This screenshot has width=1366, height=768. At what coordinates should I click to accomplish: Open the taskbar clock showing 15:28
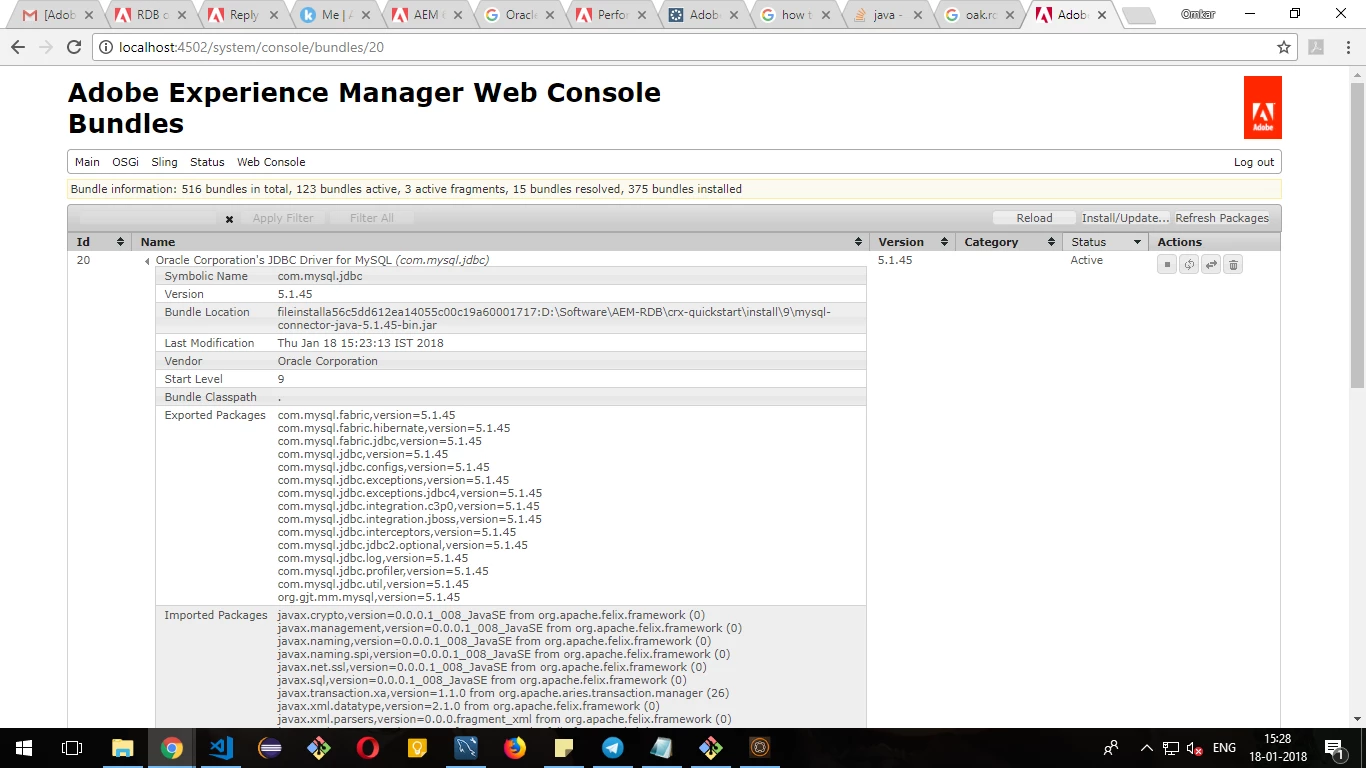click(1278, 748)
